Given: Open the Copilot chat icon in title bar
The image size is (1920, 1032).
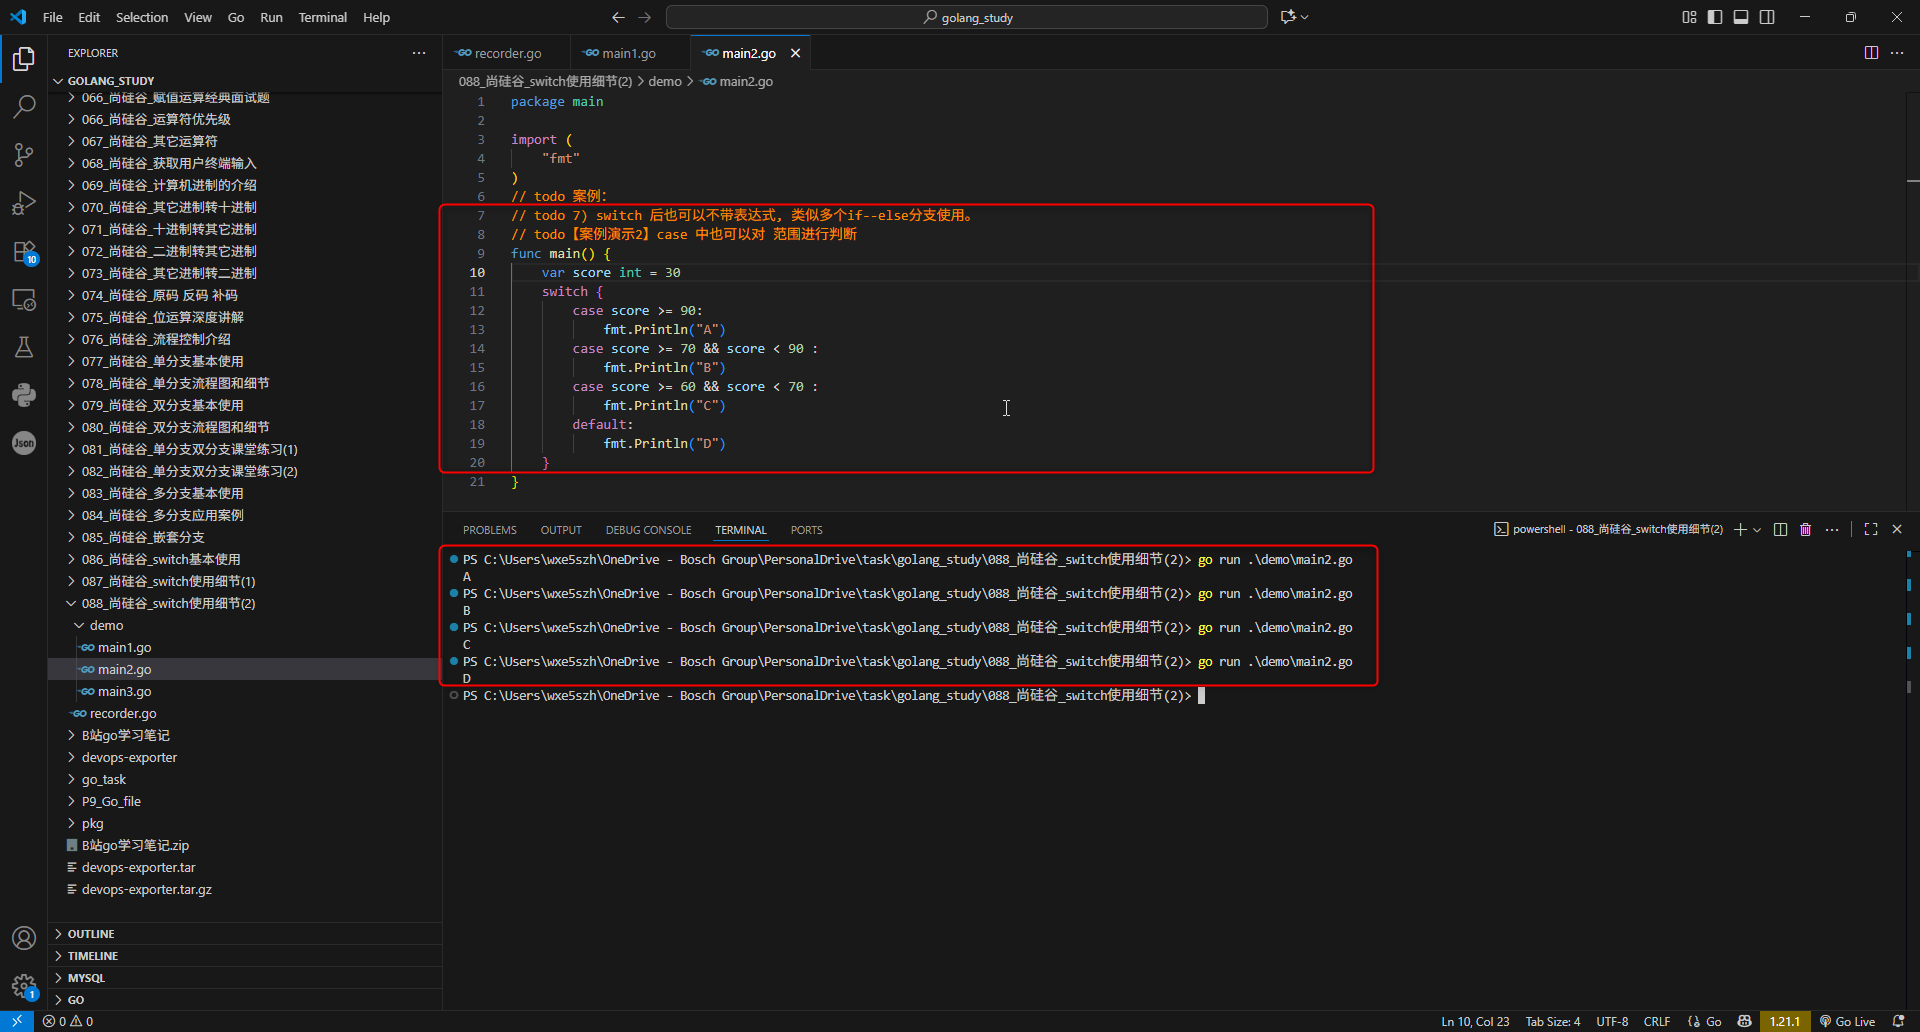Looking at the screenshot, I should pyautogui.click(x=1288, y=17).
